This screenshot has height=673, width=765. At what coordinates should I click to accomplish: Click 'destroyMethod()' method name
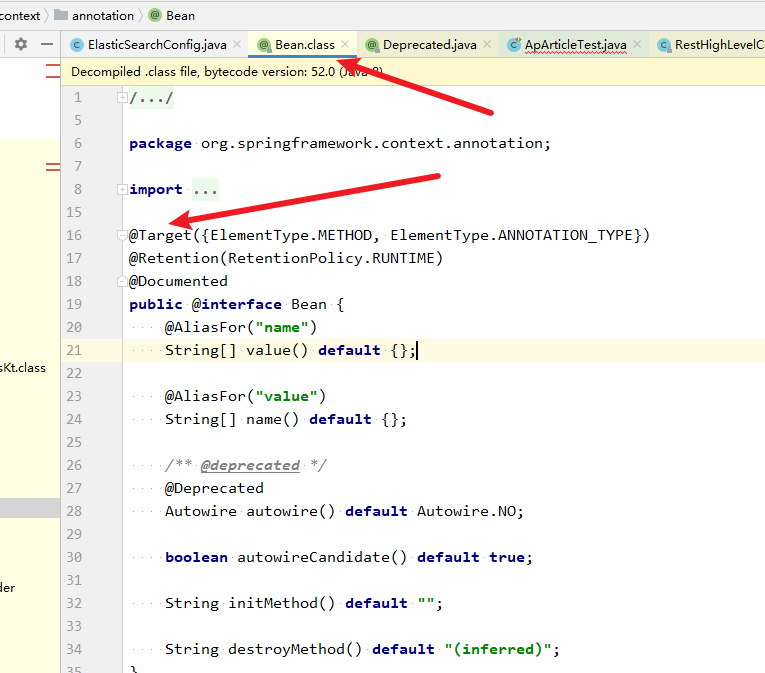[295, 650]
